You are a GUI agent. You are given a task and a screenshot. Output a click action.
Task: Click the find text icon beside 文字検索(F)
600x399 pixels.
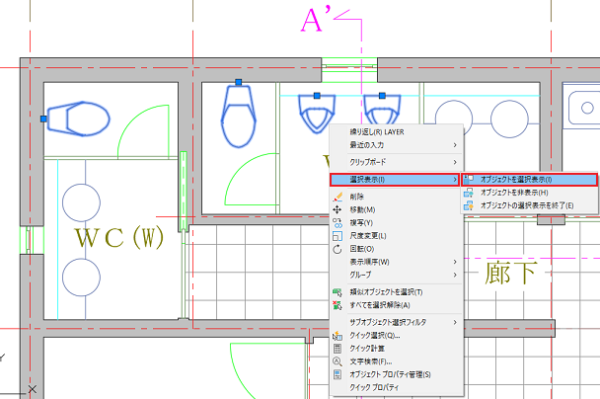pos(337,362)
